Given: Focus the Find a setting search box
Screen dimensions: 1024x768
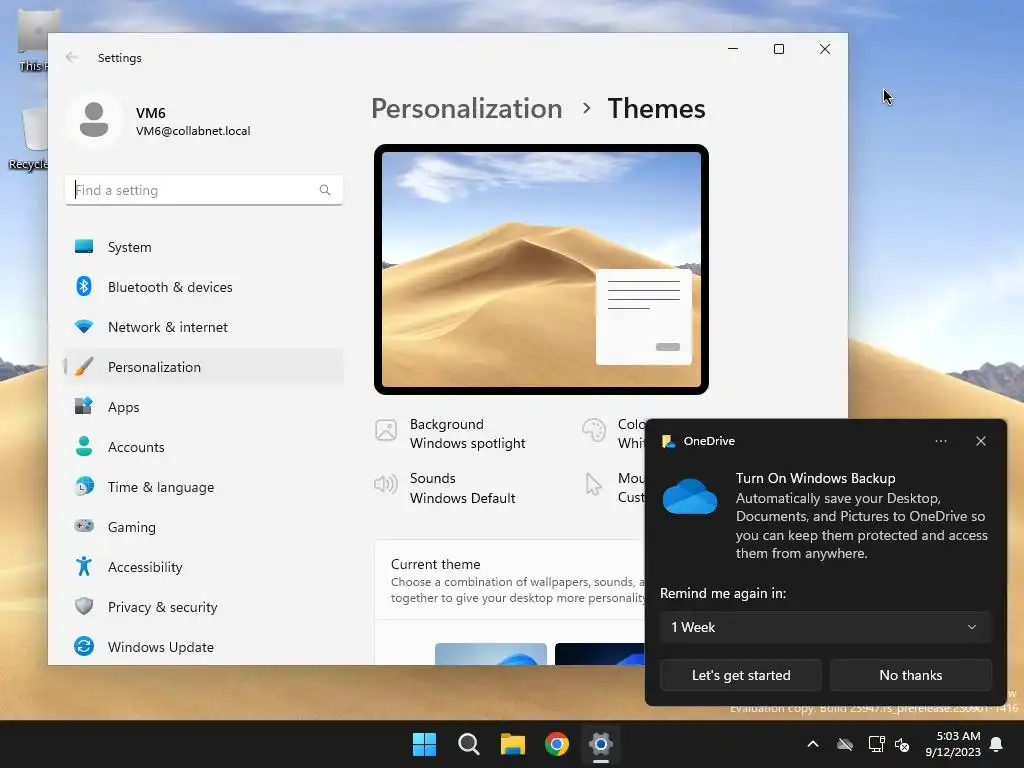Looking at the screenshot, I should click(204, 190).
